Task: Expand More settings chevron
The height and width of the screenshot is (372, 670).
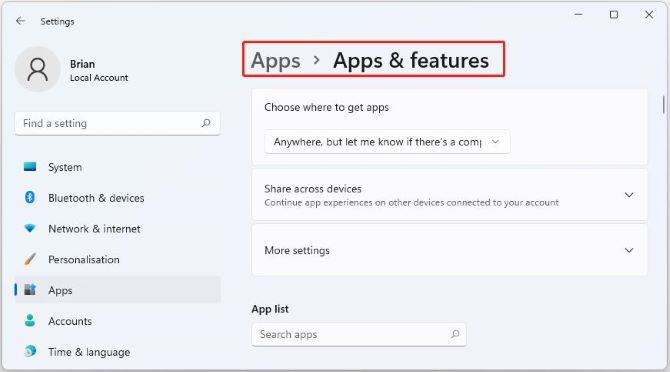Action: (x=629, y=250)
